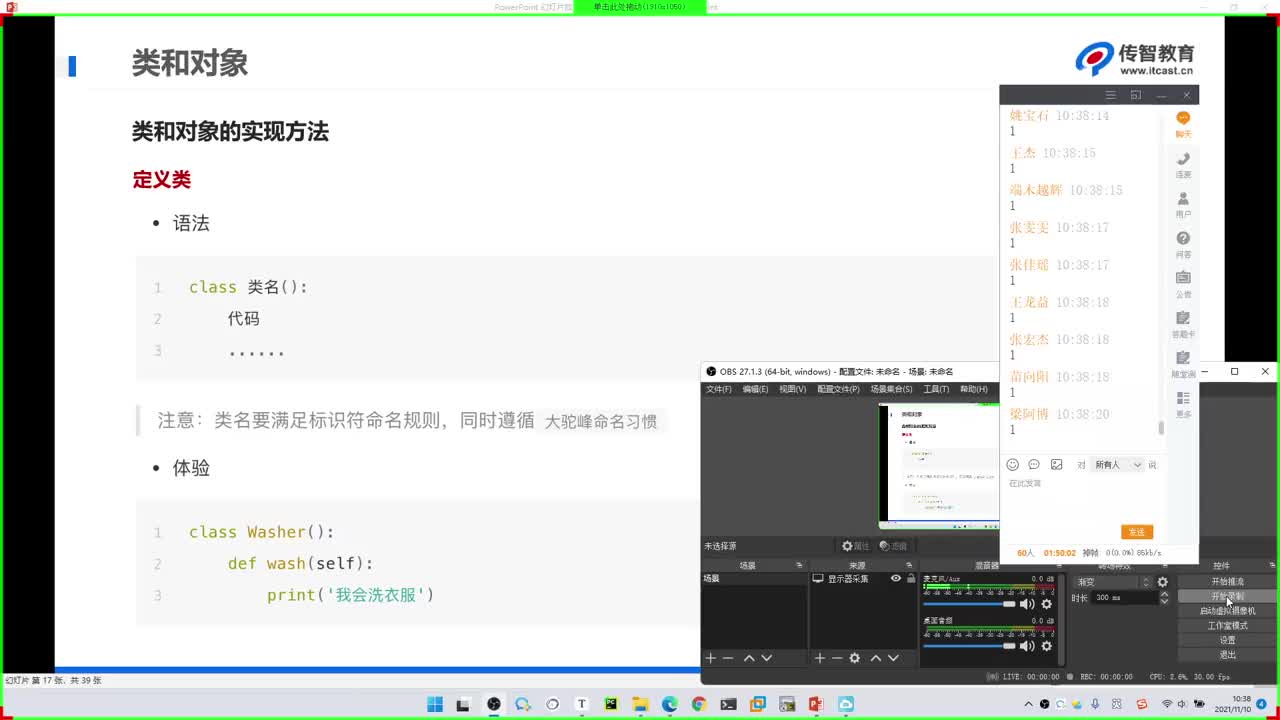
Task: Move scene up with the up arrow
Action: click(x=749, y=658)
